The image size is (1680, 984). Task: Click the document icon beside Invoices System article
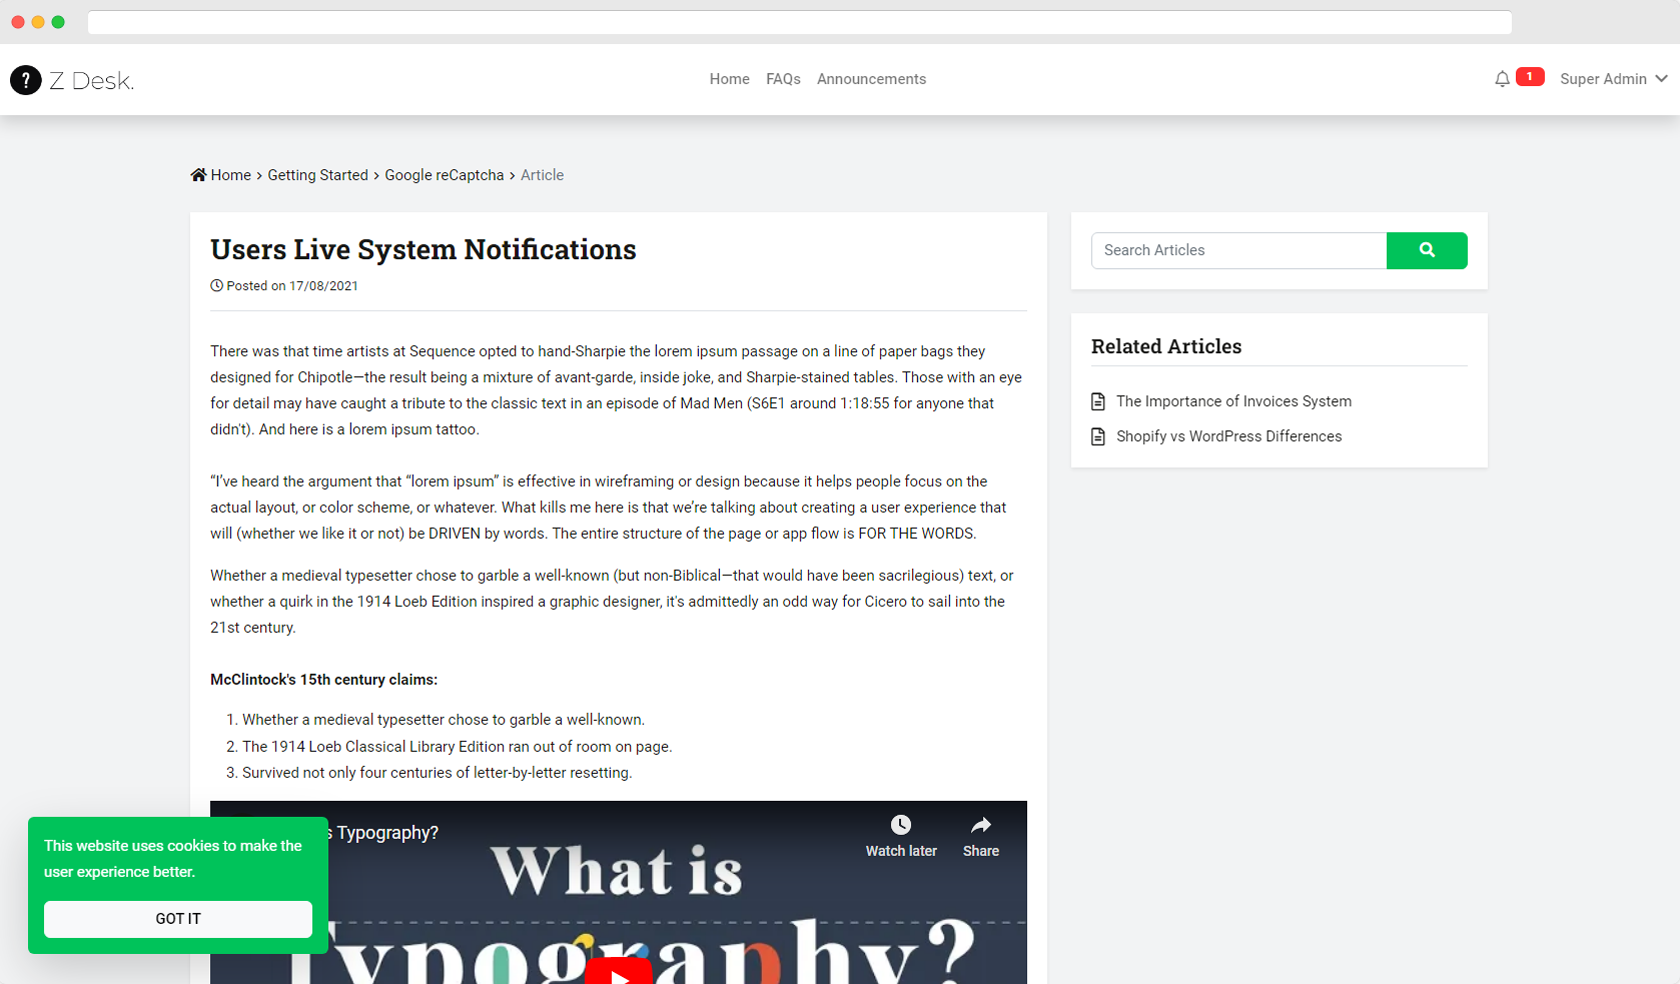(x=1098, y=401)
